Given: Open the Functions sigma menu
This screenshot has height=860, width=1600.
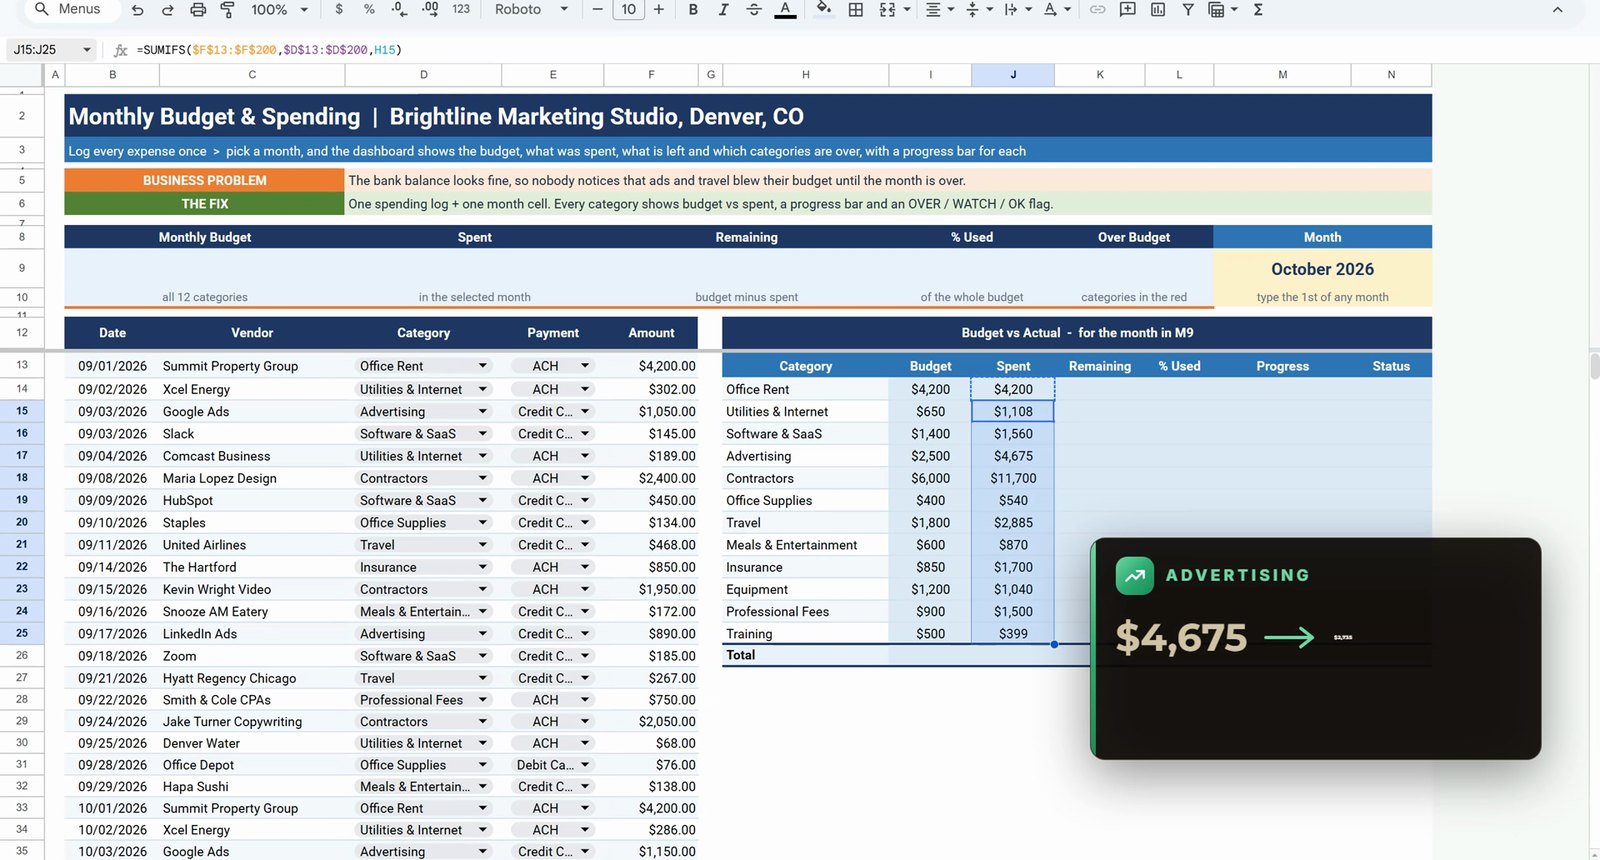Looking at the screenshot, I should pos(1258,10).
